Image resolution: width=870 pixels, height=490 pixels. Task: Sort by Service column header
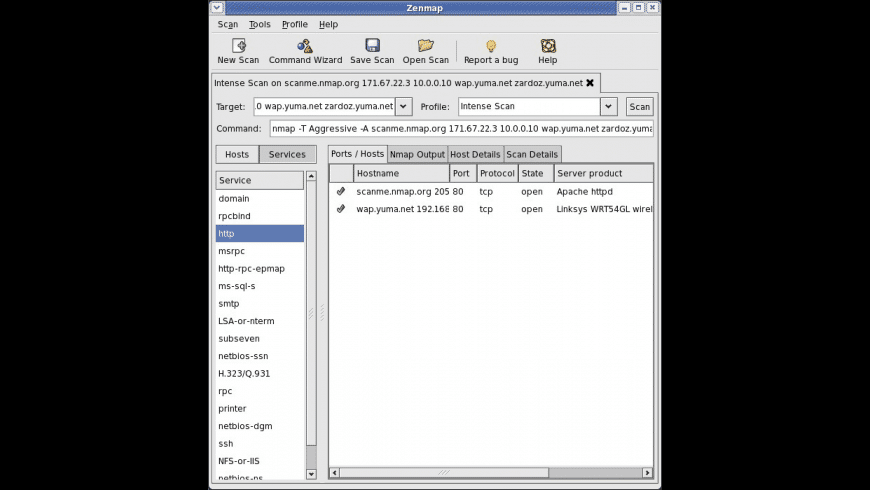tap(260, 180)
